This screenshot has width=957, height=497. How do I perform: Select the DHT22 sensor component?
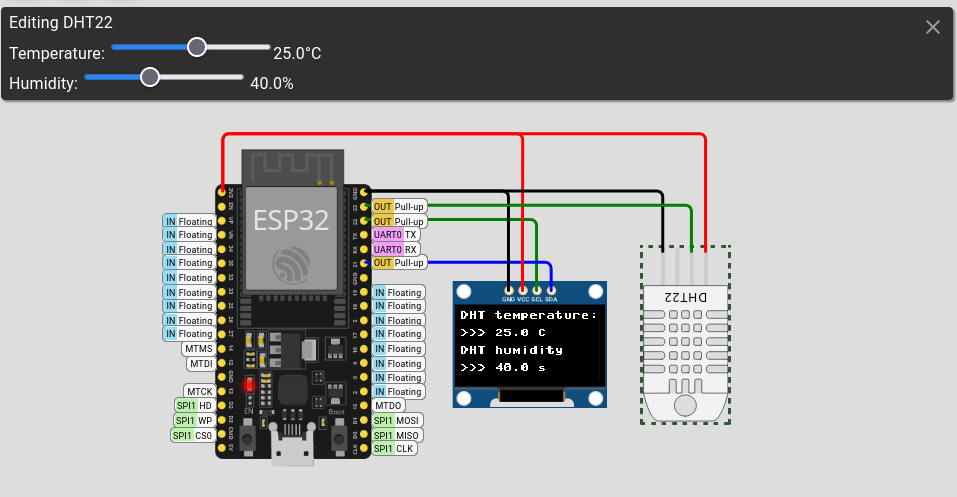tap(685, 340)
